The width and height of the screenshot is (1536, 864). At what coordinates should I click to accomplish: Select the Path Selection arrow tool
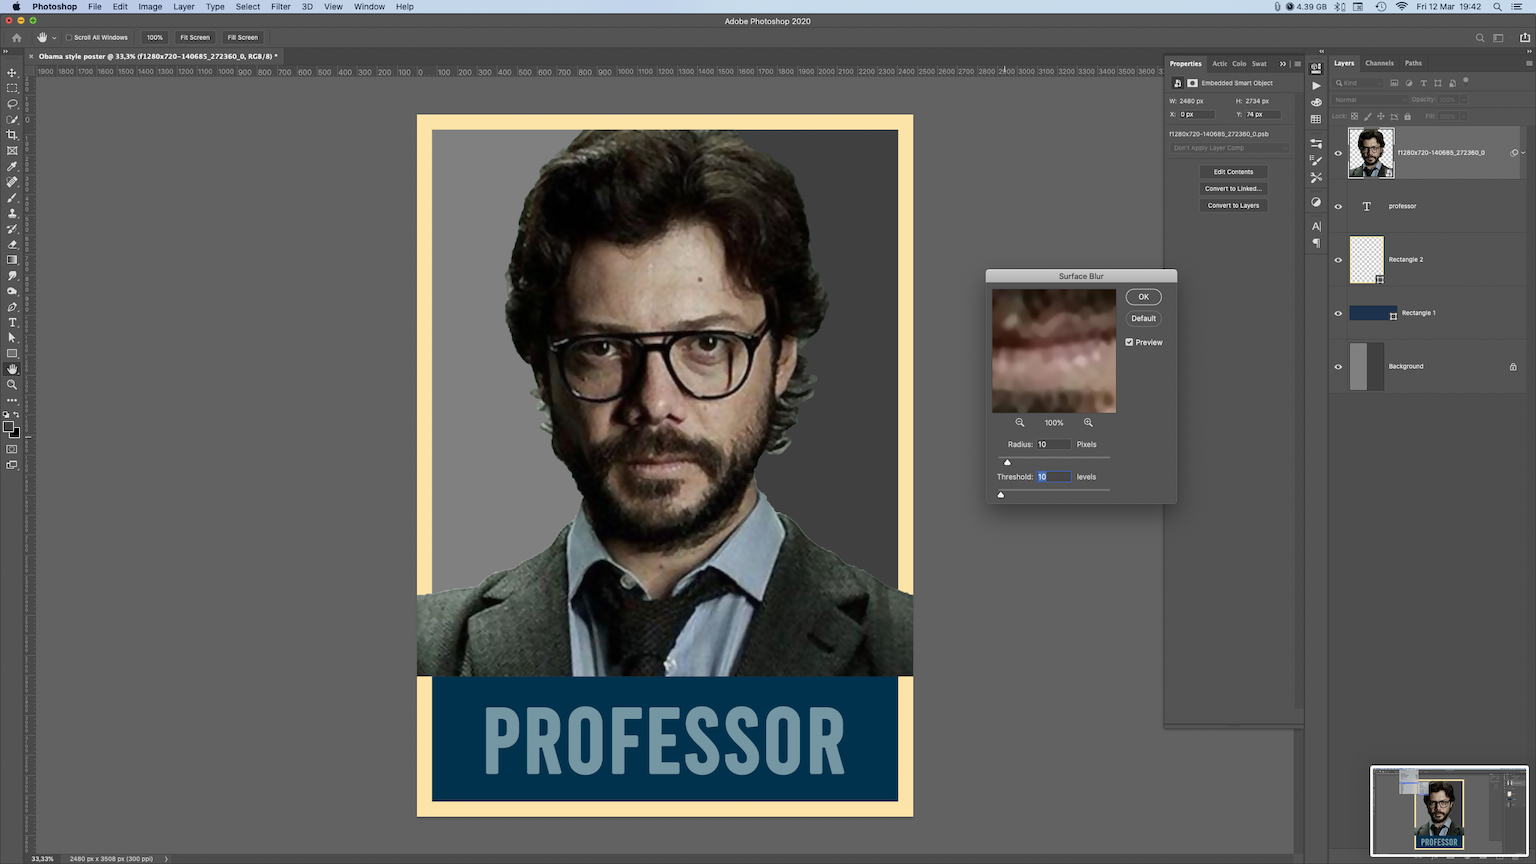tap(12, 338)
